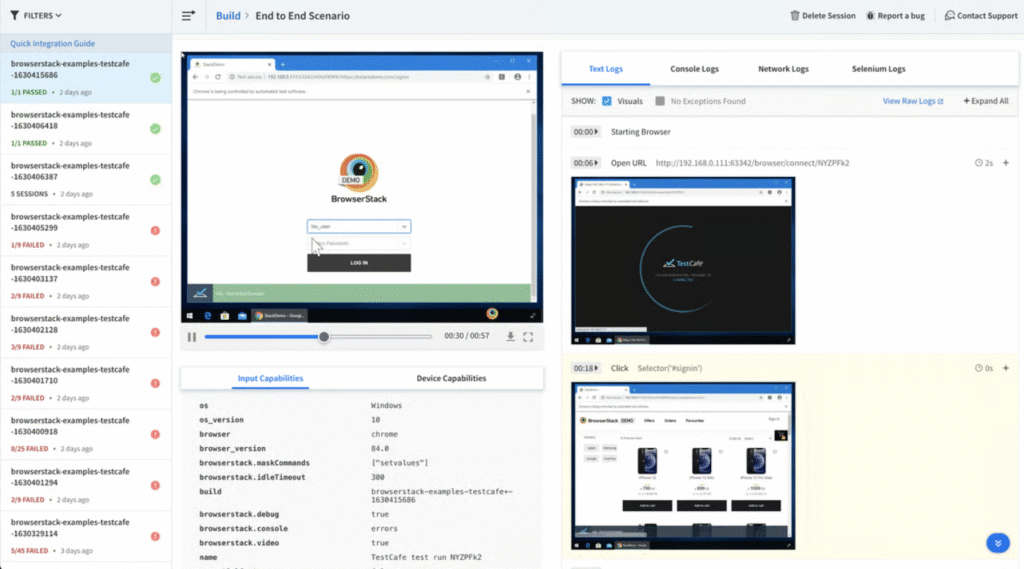Pause the session video
The height and width of the screenshot is (569, 1024).
coord(191,337)
